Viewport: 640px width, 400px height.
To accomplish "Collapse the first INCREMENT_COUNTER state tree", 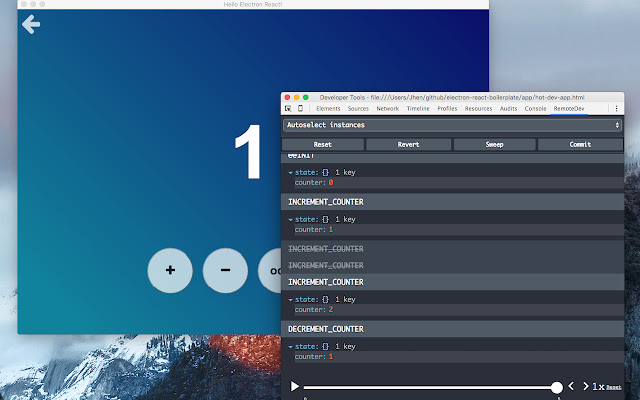I will tap(291, 219).
